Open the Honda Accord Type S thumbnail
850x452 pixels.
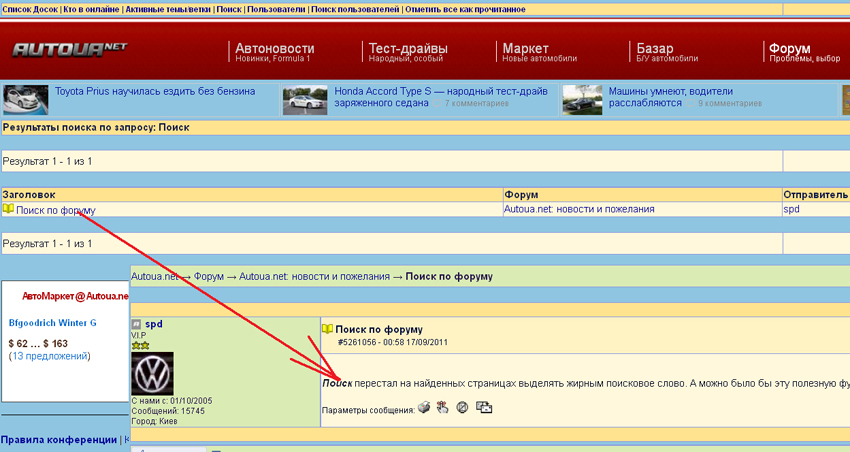[304, 98]
